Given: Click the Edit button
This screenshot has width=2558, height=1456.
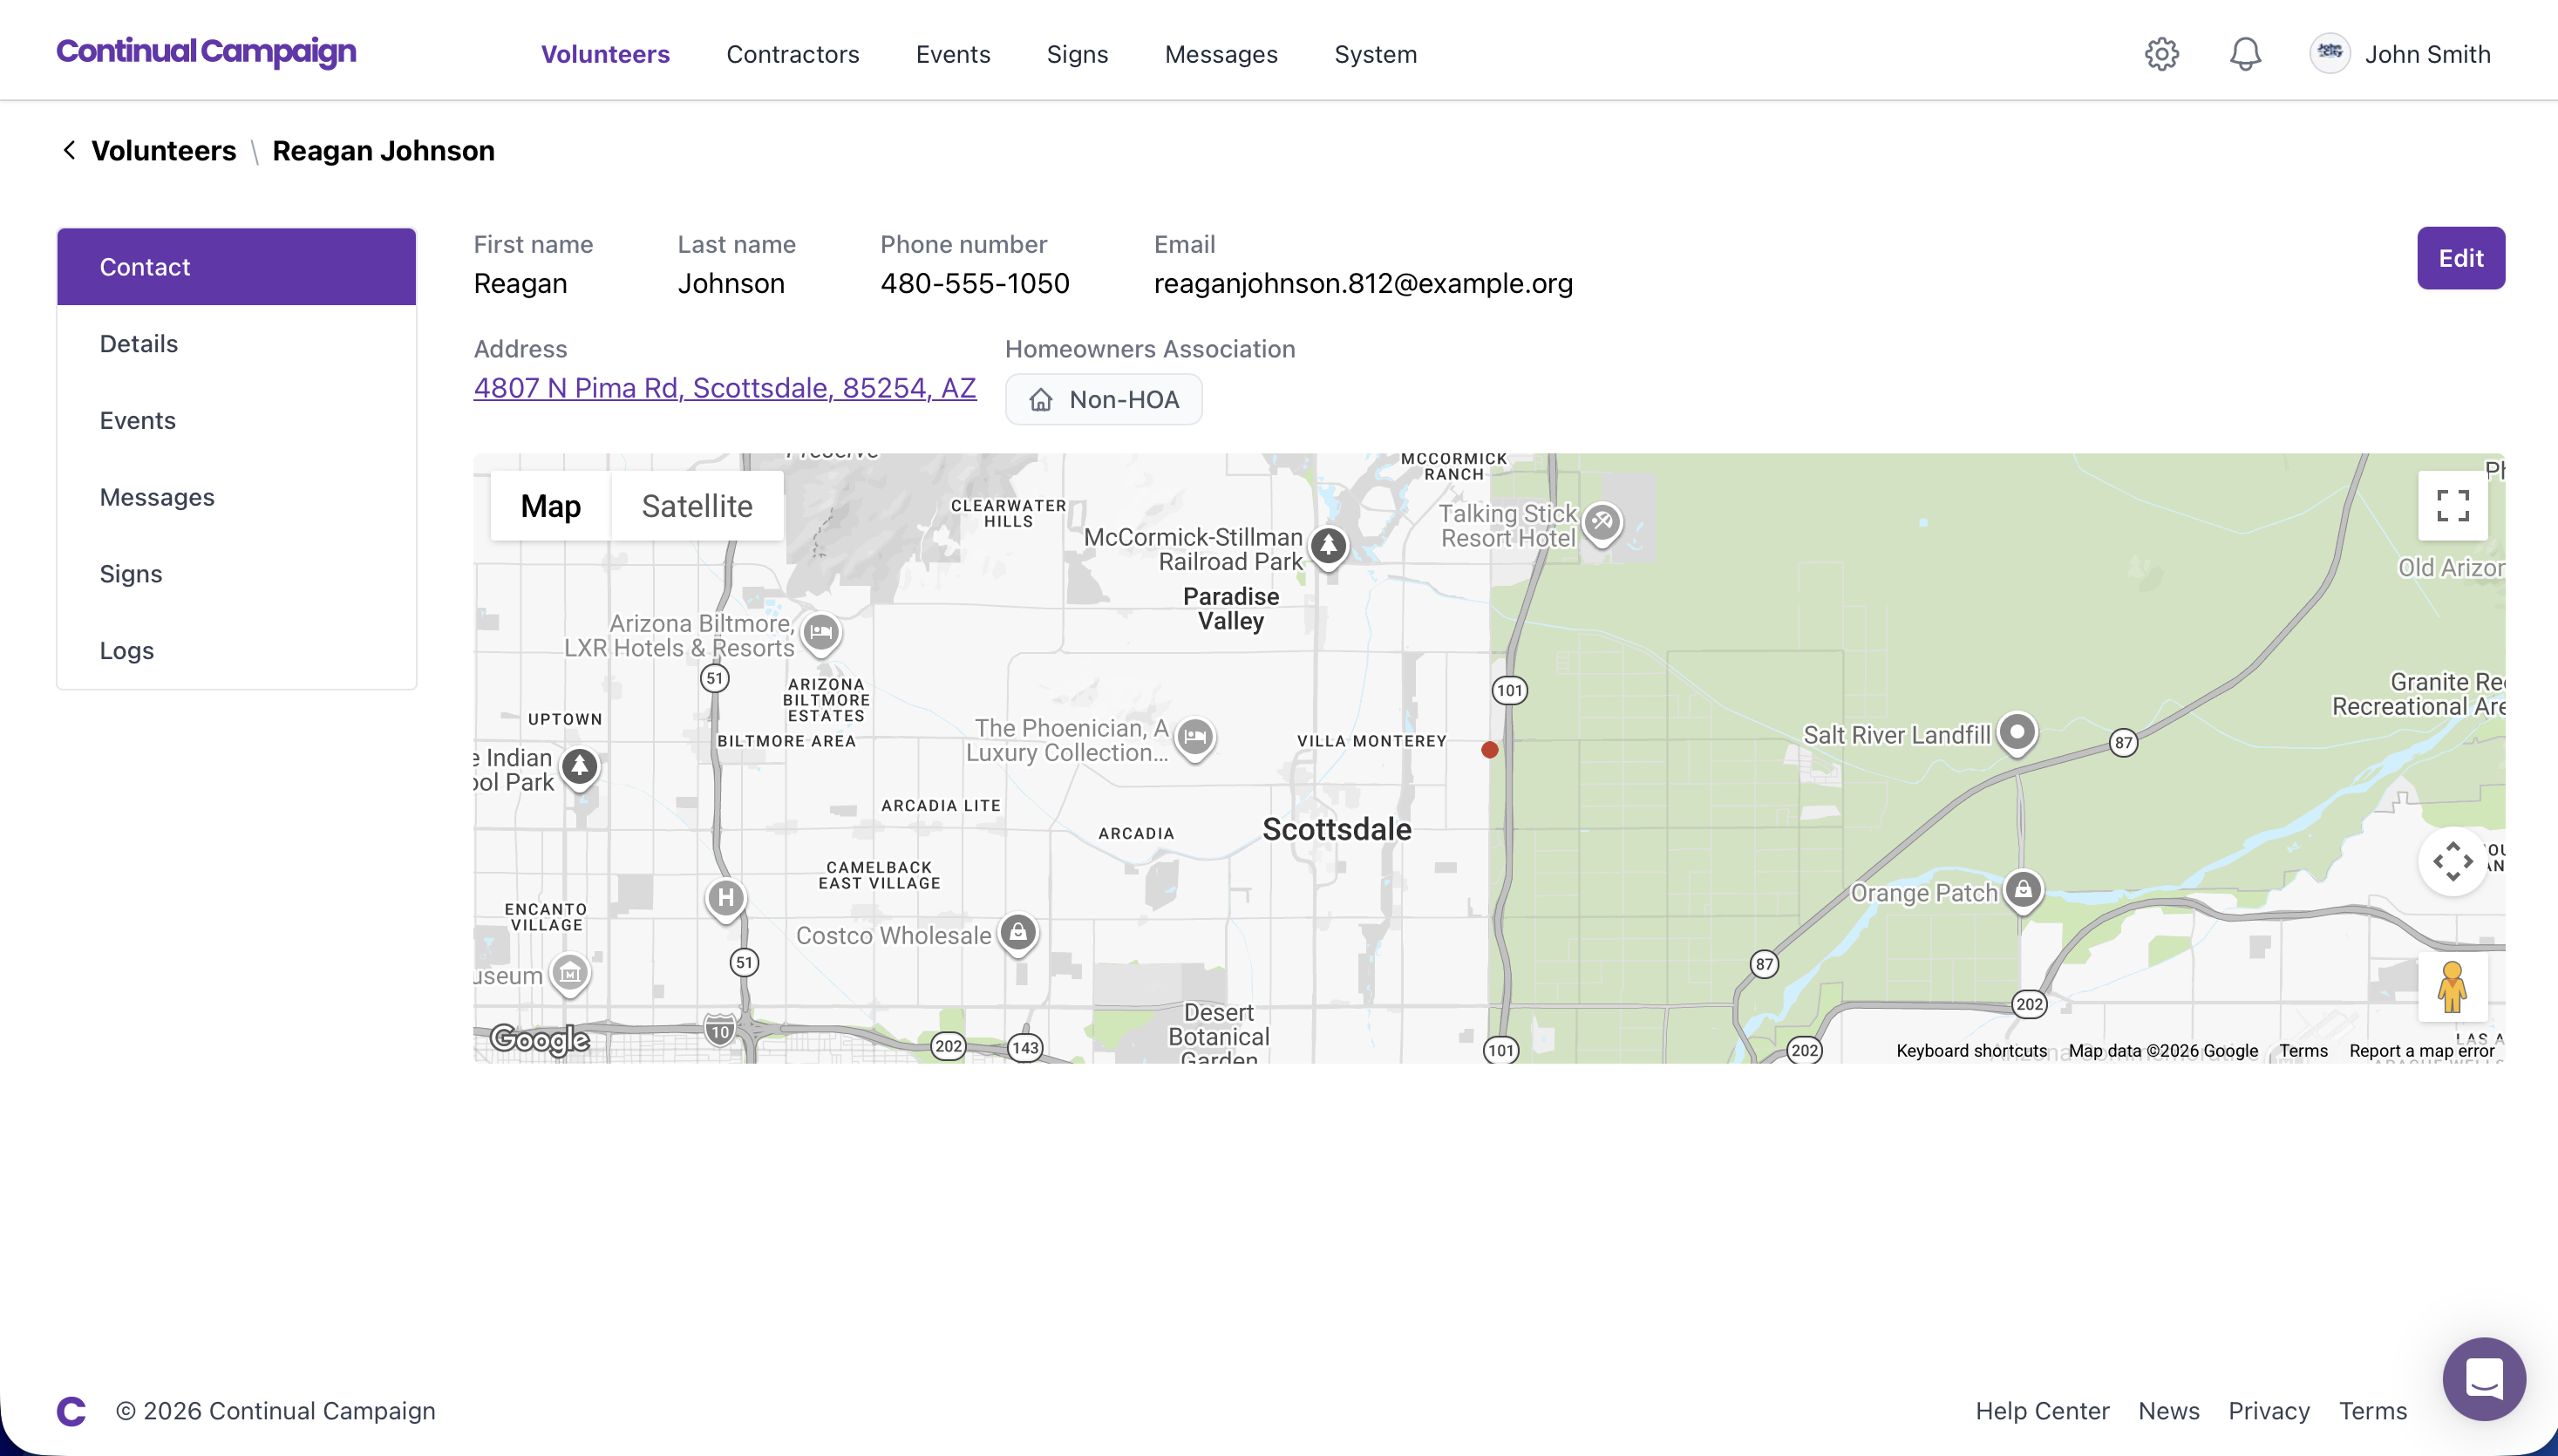Looking at the screenshot, I should [2460, 258].
